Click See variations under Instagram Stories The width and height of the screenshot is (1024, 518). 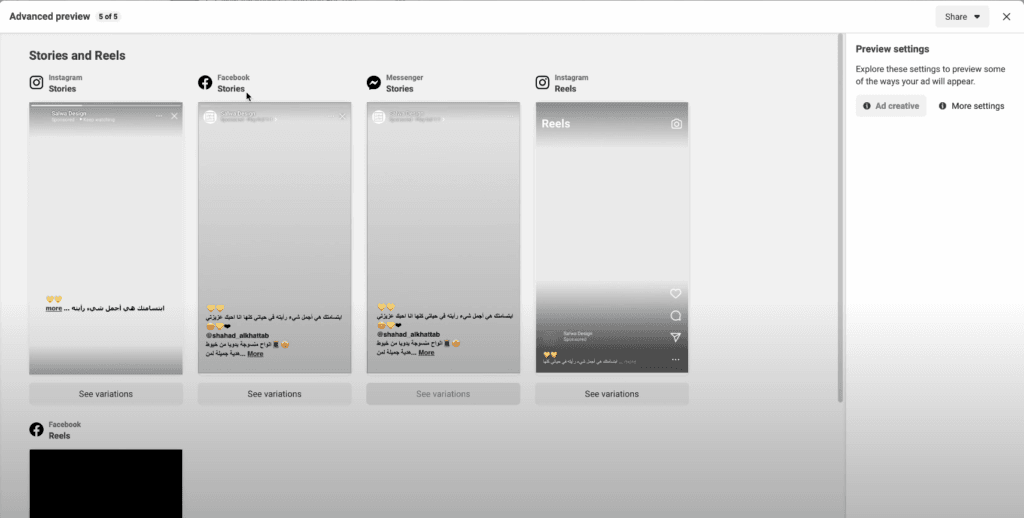click(106, 394)
